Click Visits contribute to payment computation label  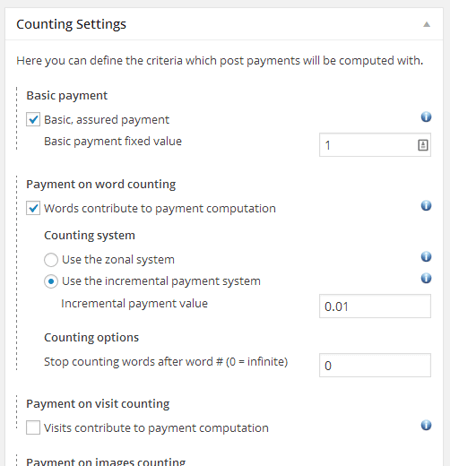pos(156,428)
